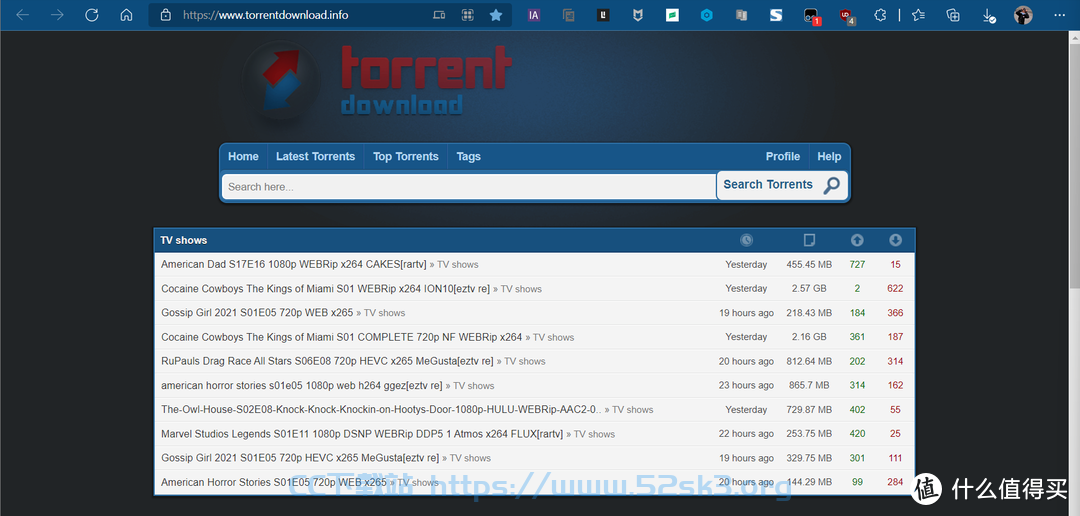Image resolution: width=1080 pixels, height=516 pixels.
Task: Open Gossip Girl 2021 S01E05 720p WEB x265
Action: click(x=257, y=313)
